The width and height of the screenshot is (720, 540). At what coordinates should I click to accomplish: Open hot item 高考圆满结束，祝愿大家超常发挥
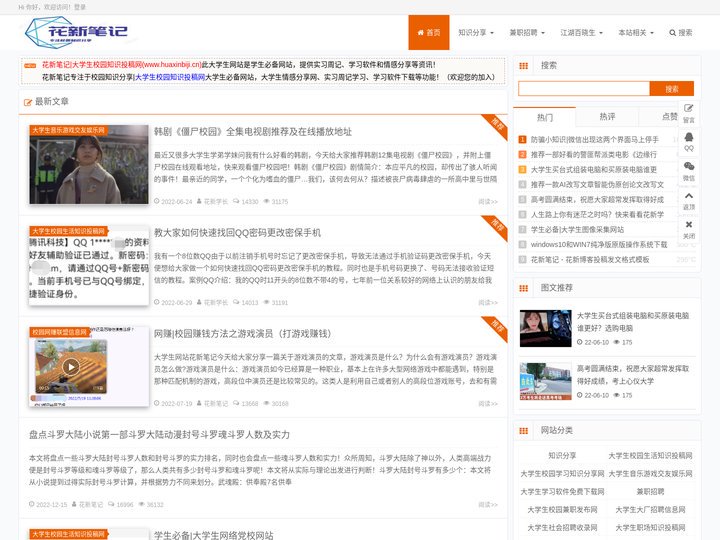tap(597, 199)
